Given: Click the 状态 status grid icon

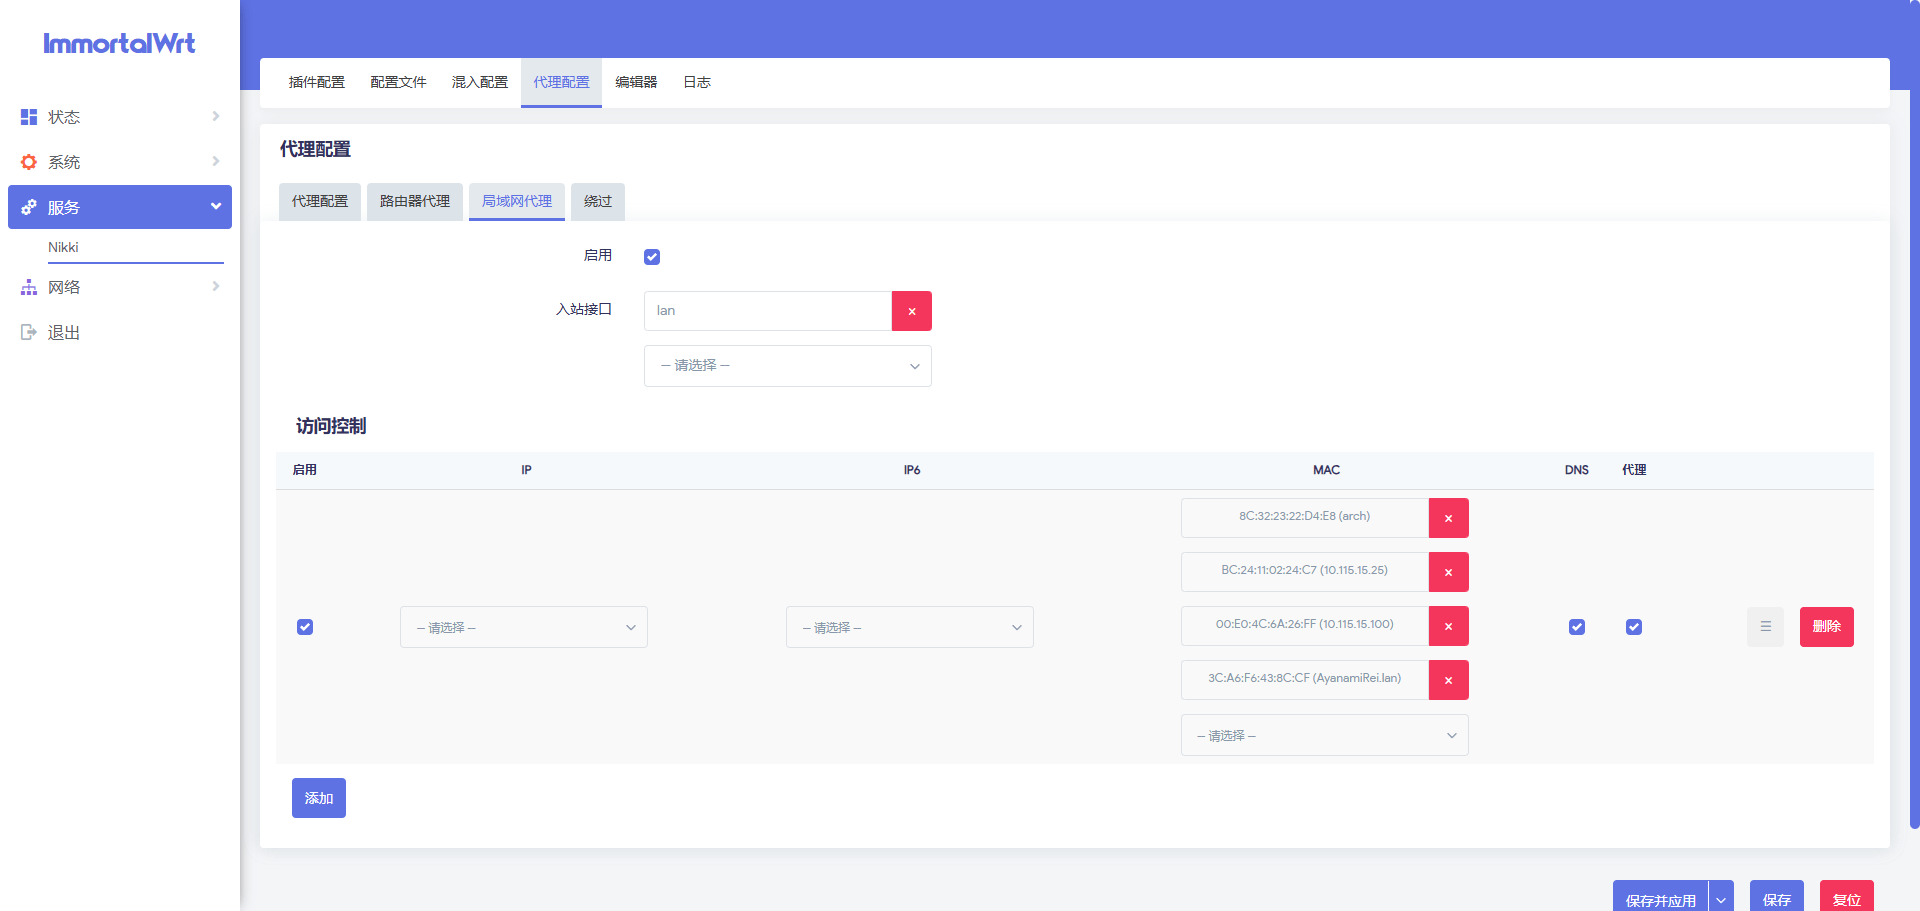Looking at the screenshot, I should tap(29, 117).
